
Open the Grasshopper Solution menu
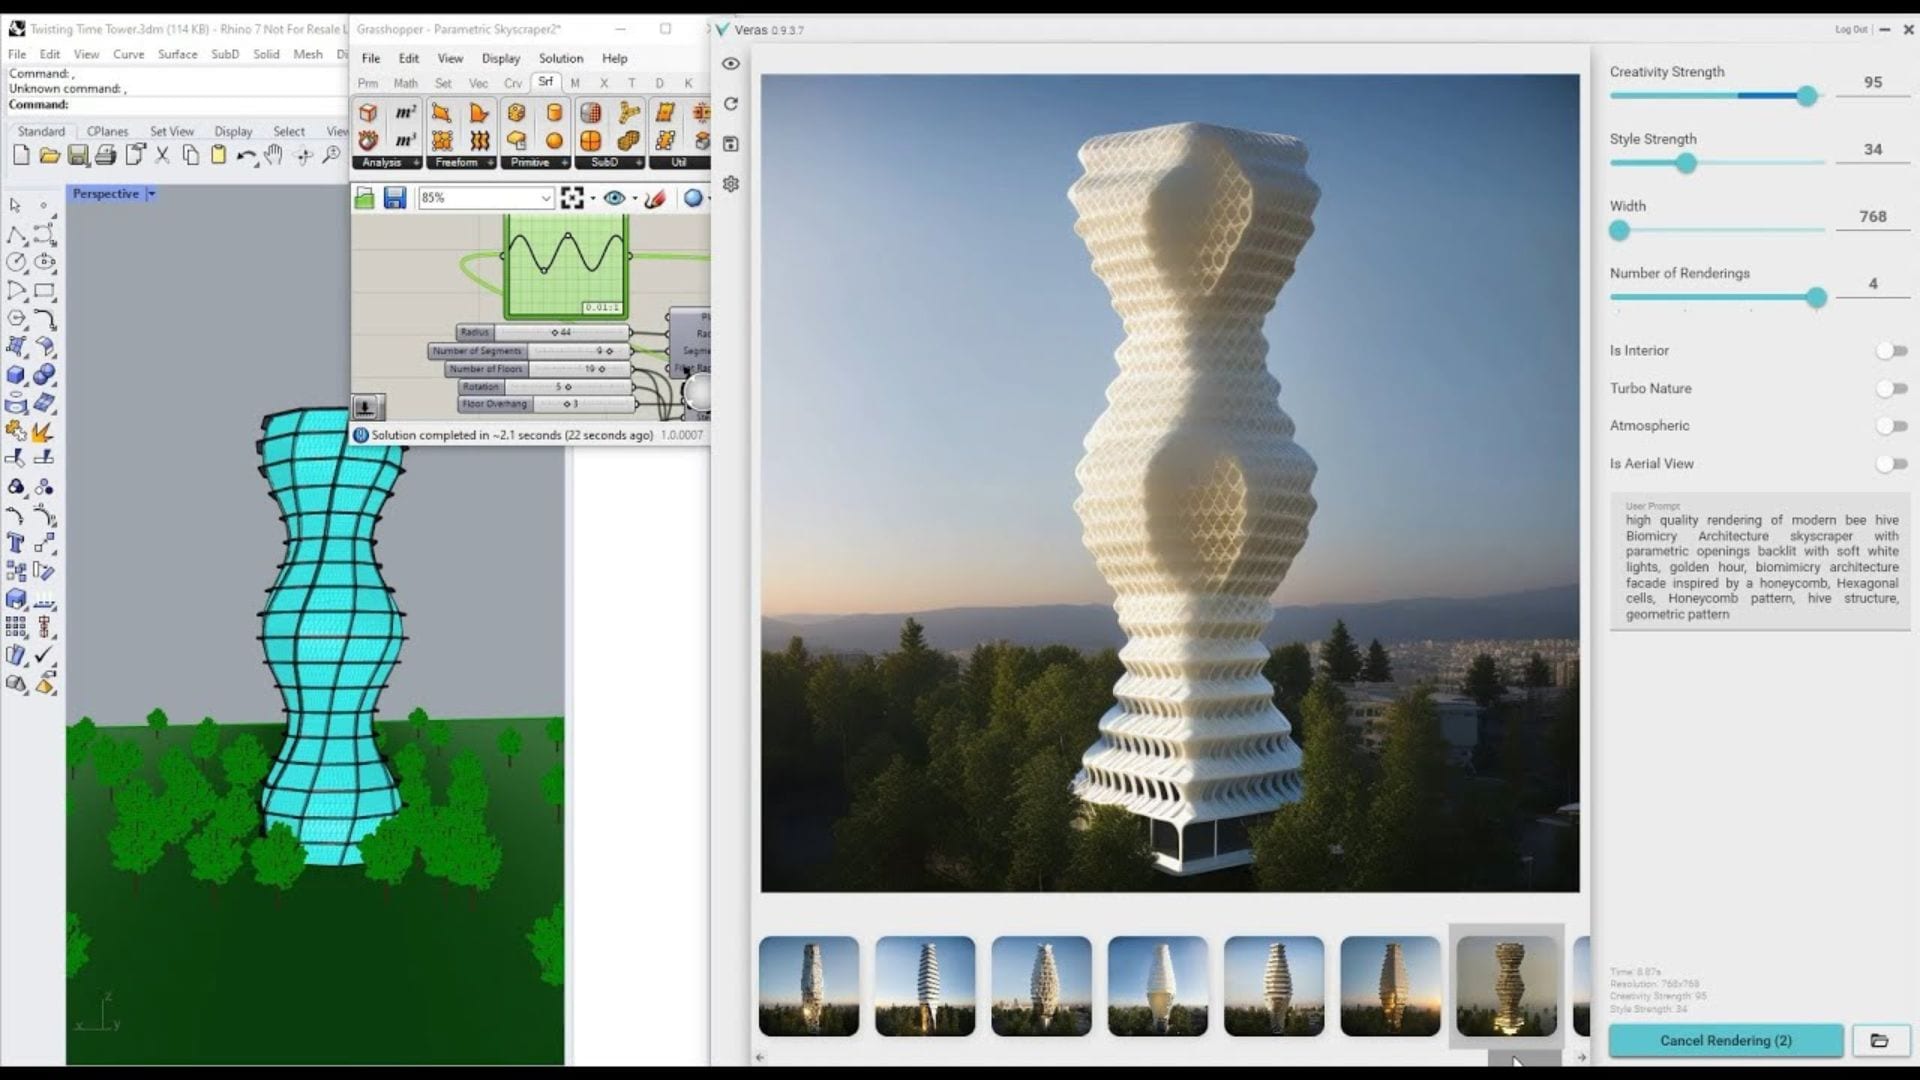(x=560, y=58)
